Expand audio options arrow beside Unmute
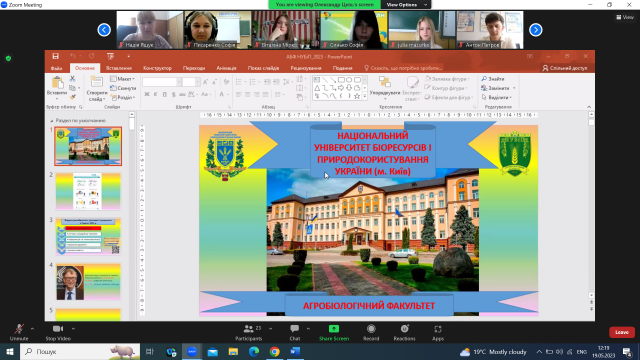The height and width of the screenshot is (360, 640). tap(32, 329)
